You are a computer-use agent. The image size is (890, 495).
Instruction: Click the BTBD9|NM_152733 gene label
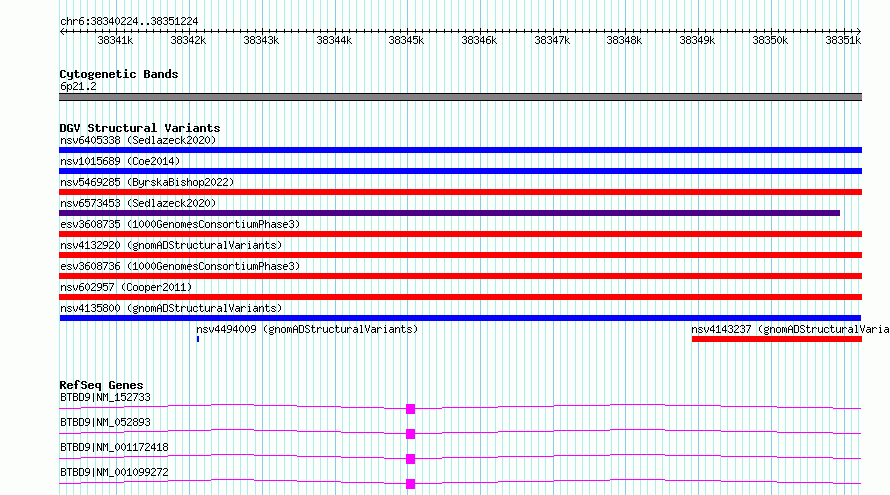coord(105,397)
